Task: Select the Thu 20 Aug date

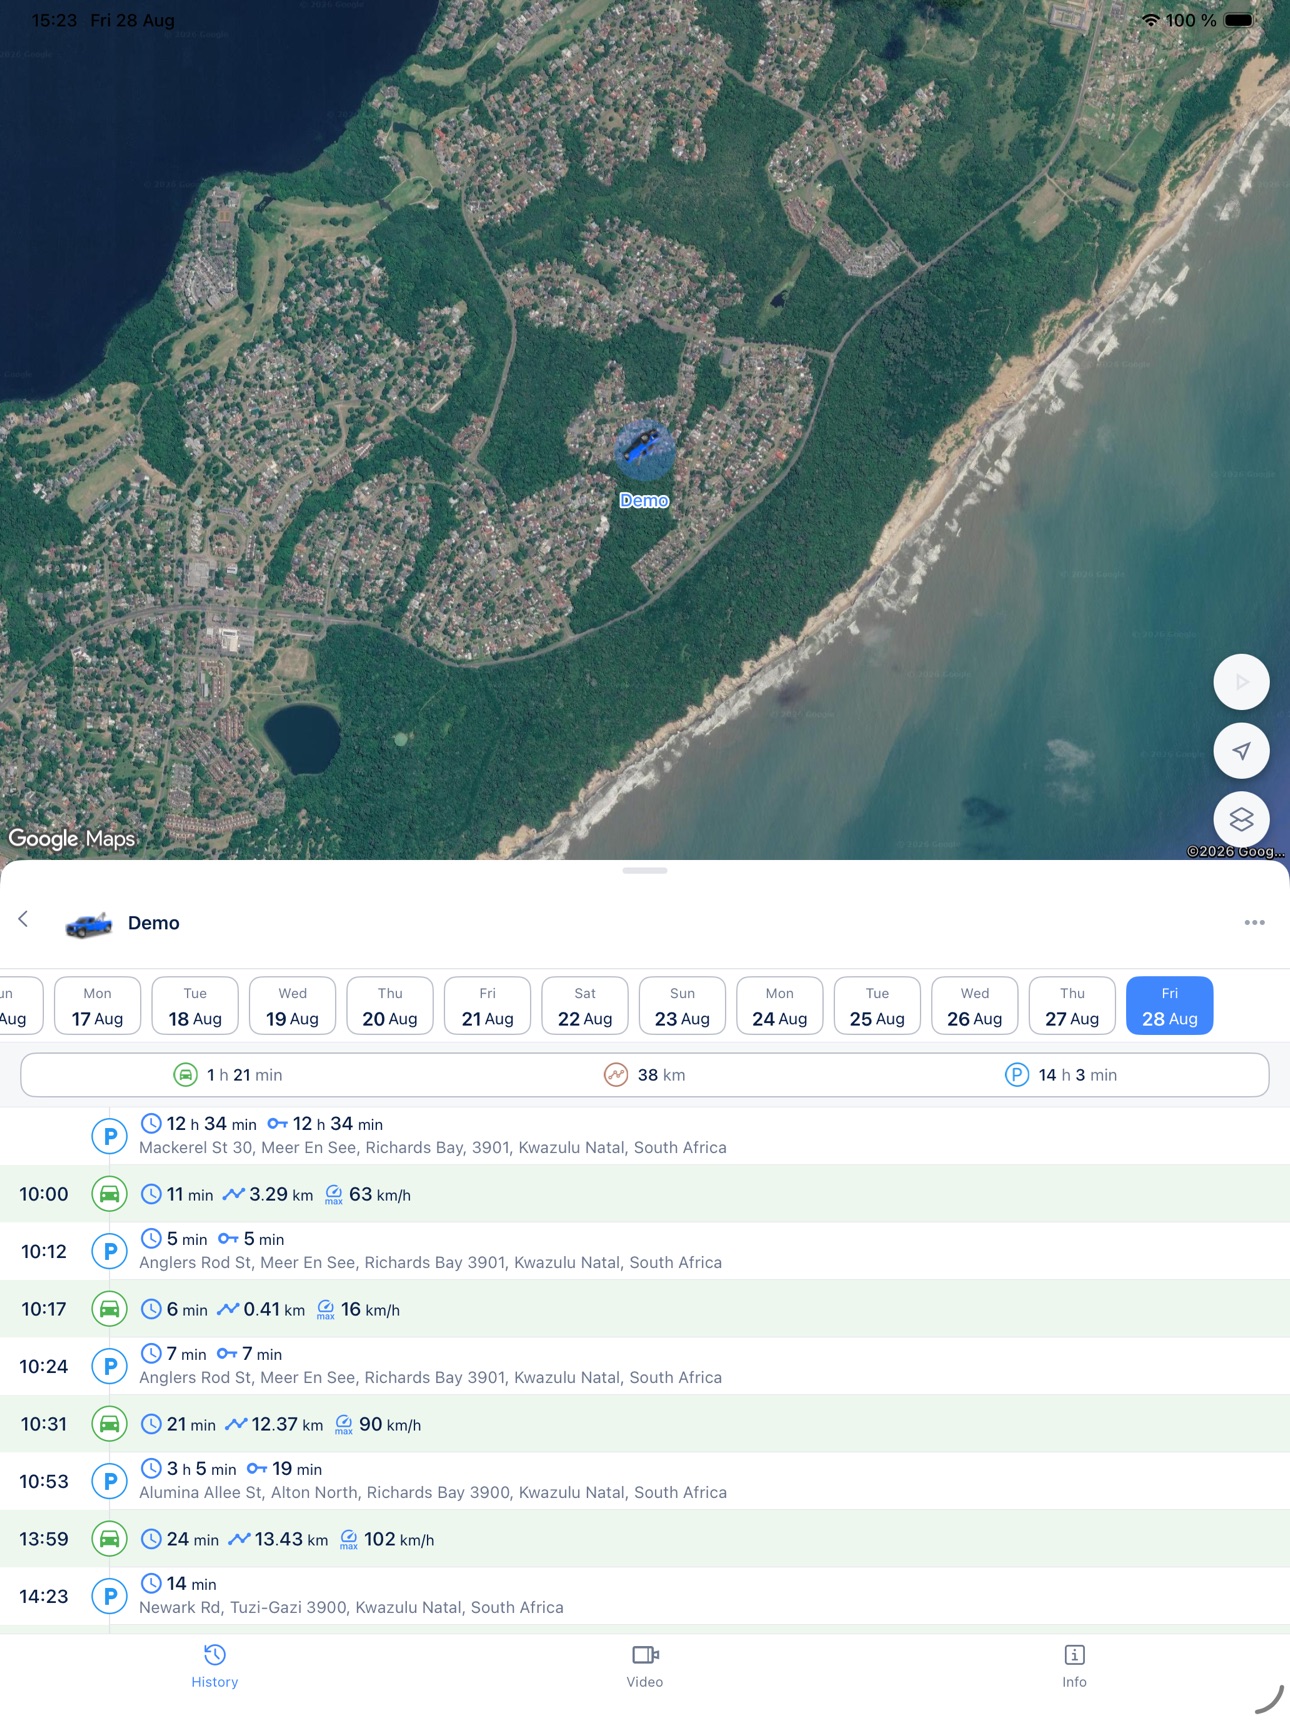Action: pos(390,1006)
